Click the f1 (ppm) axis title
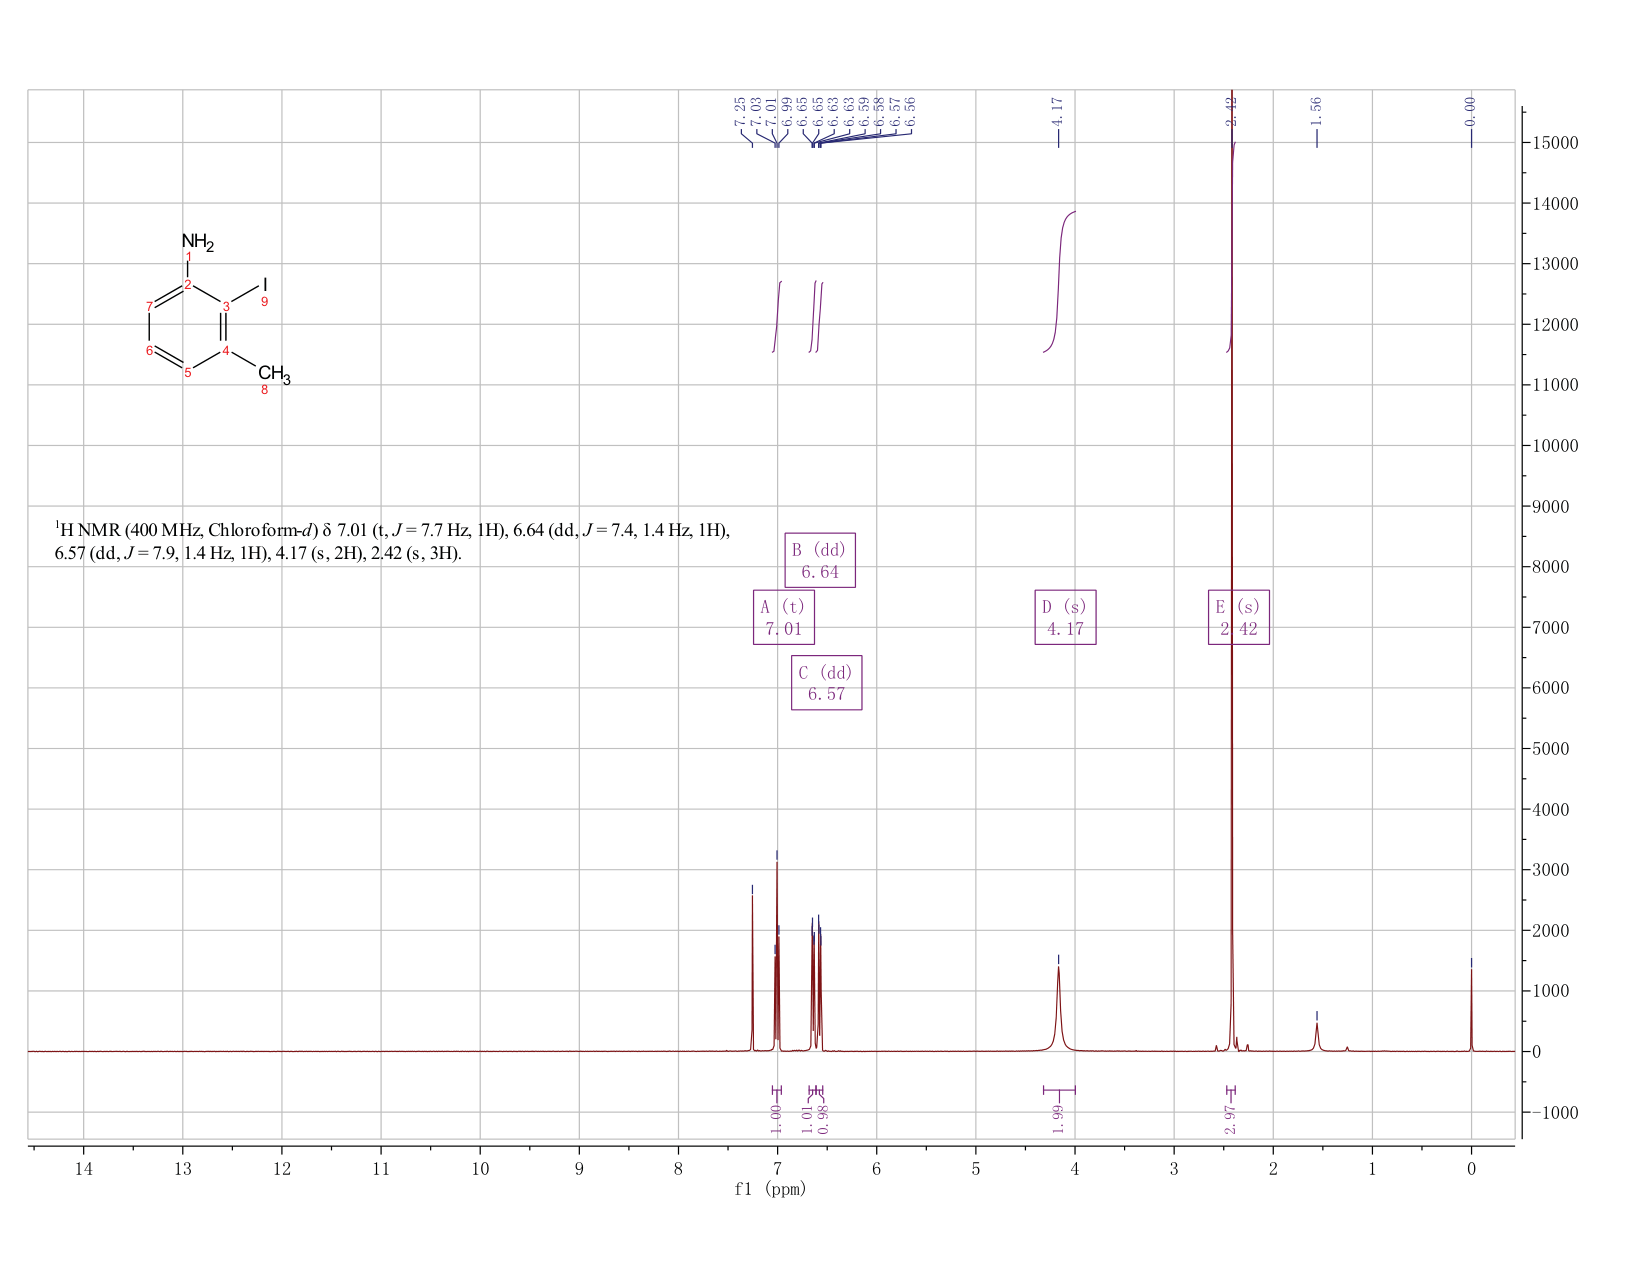This screenshot has height=1275, width=1650. click(x=769, y=1189)
